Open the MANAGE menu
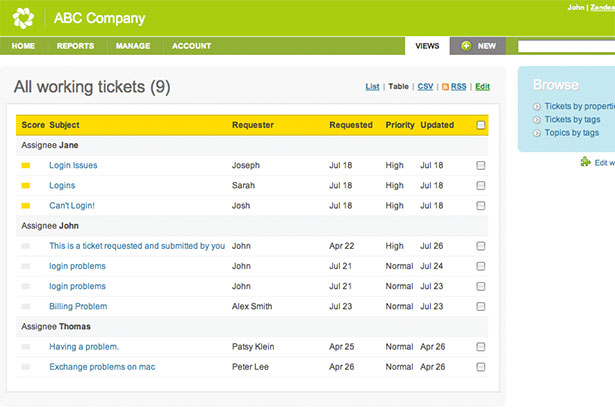Viewport: 615px width, 417px height. [x=133, y=46]
